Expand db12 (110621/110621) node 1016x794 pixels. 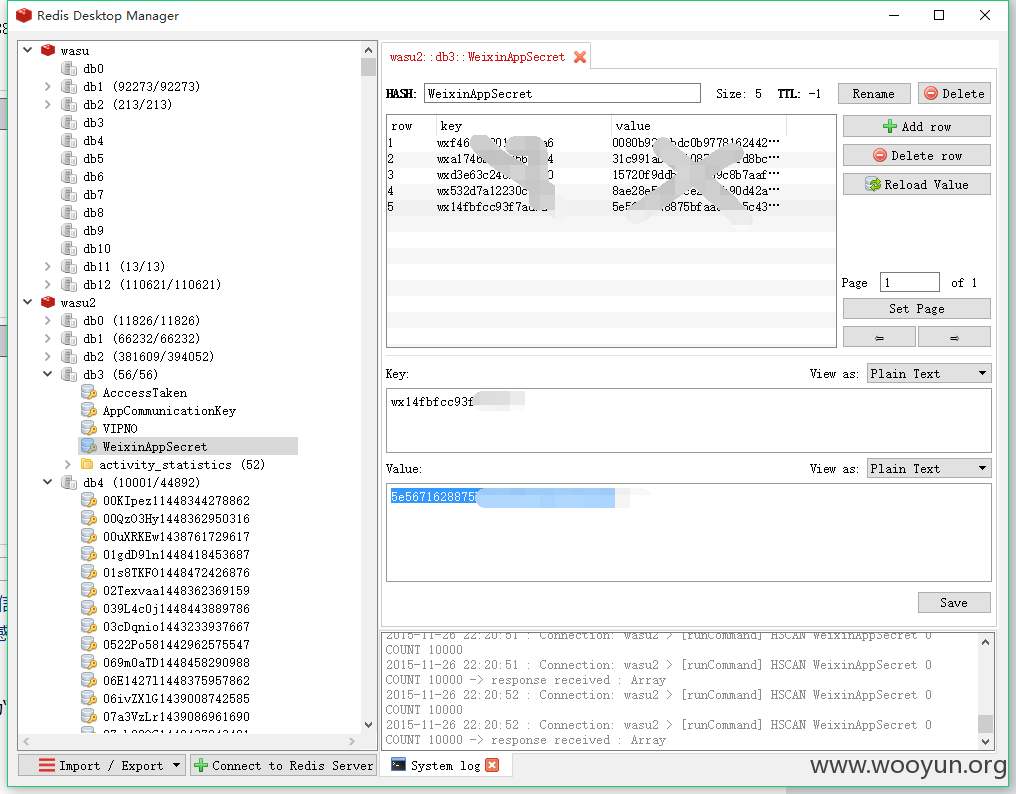click(47, 285)
